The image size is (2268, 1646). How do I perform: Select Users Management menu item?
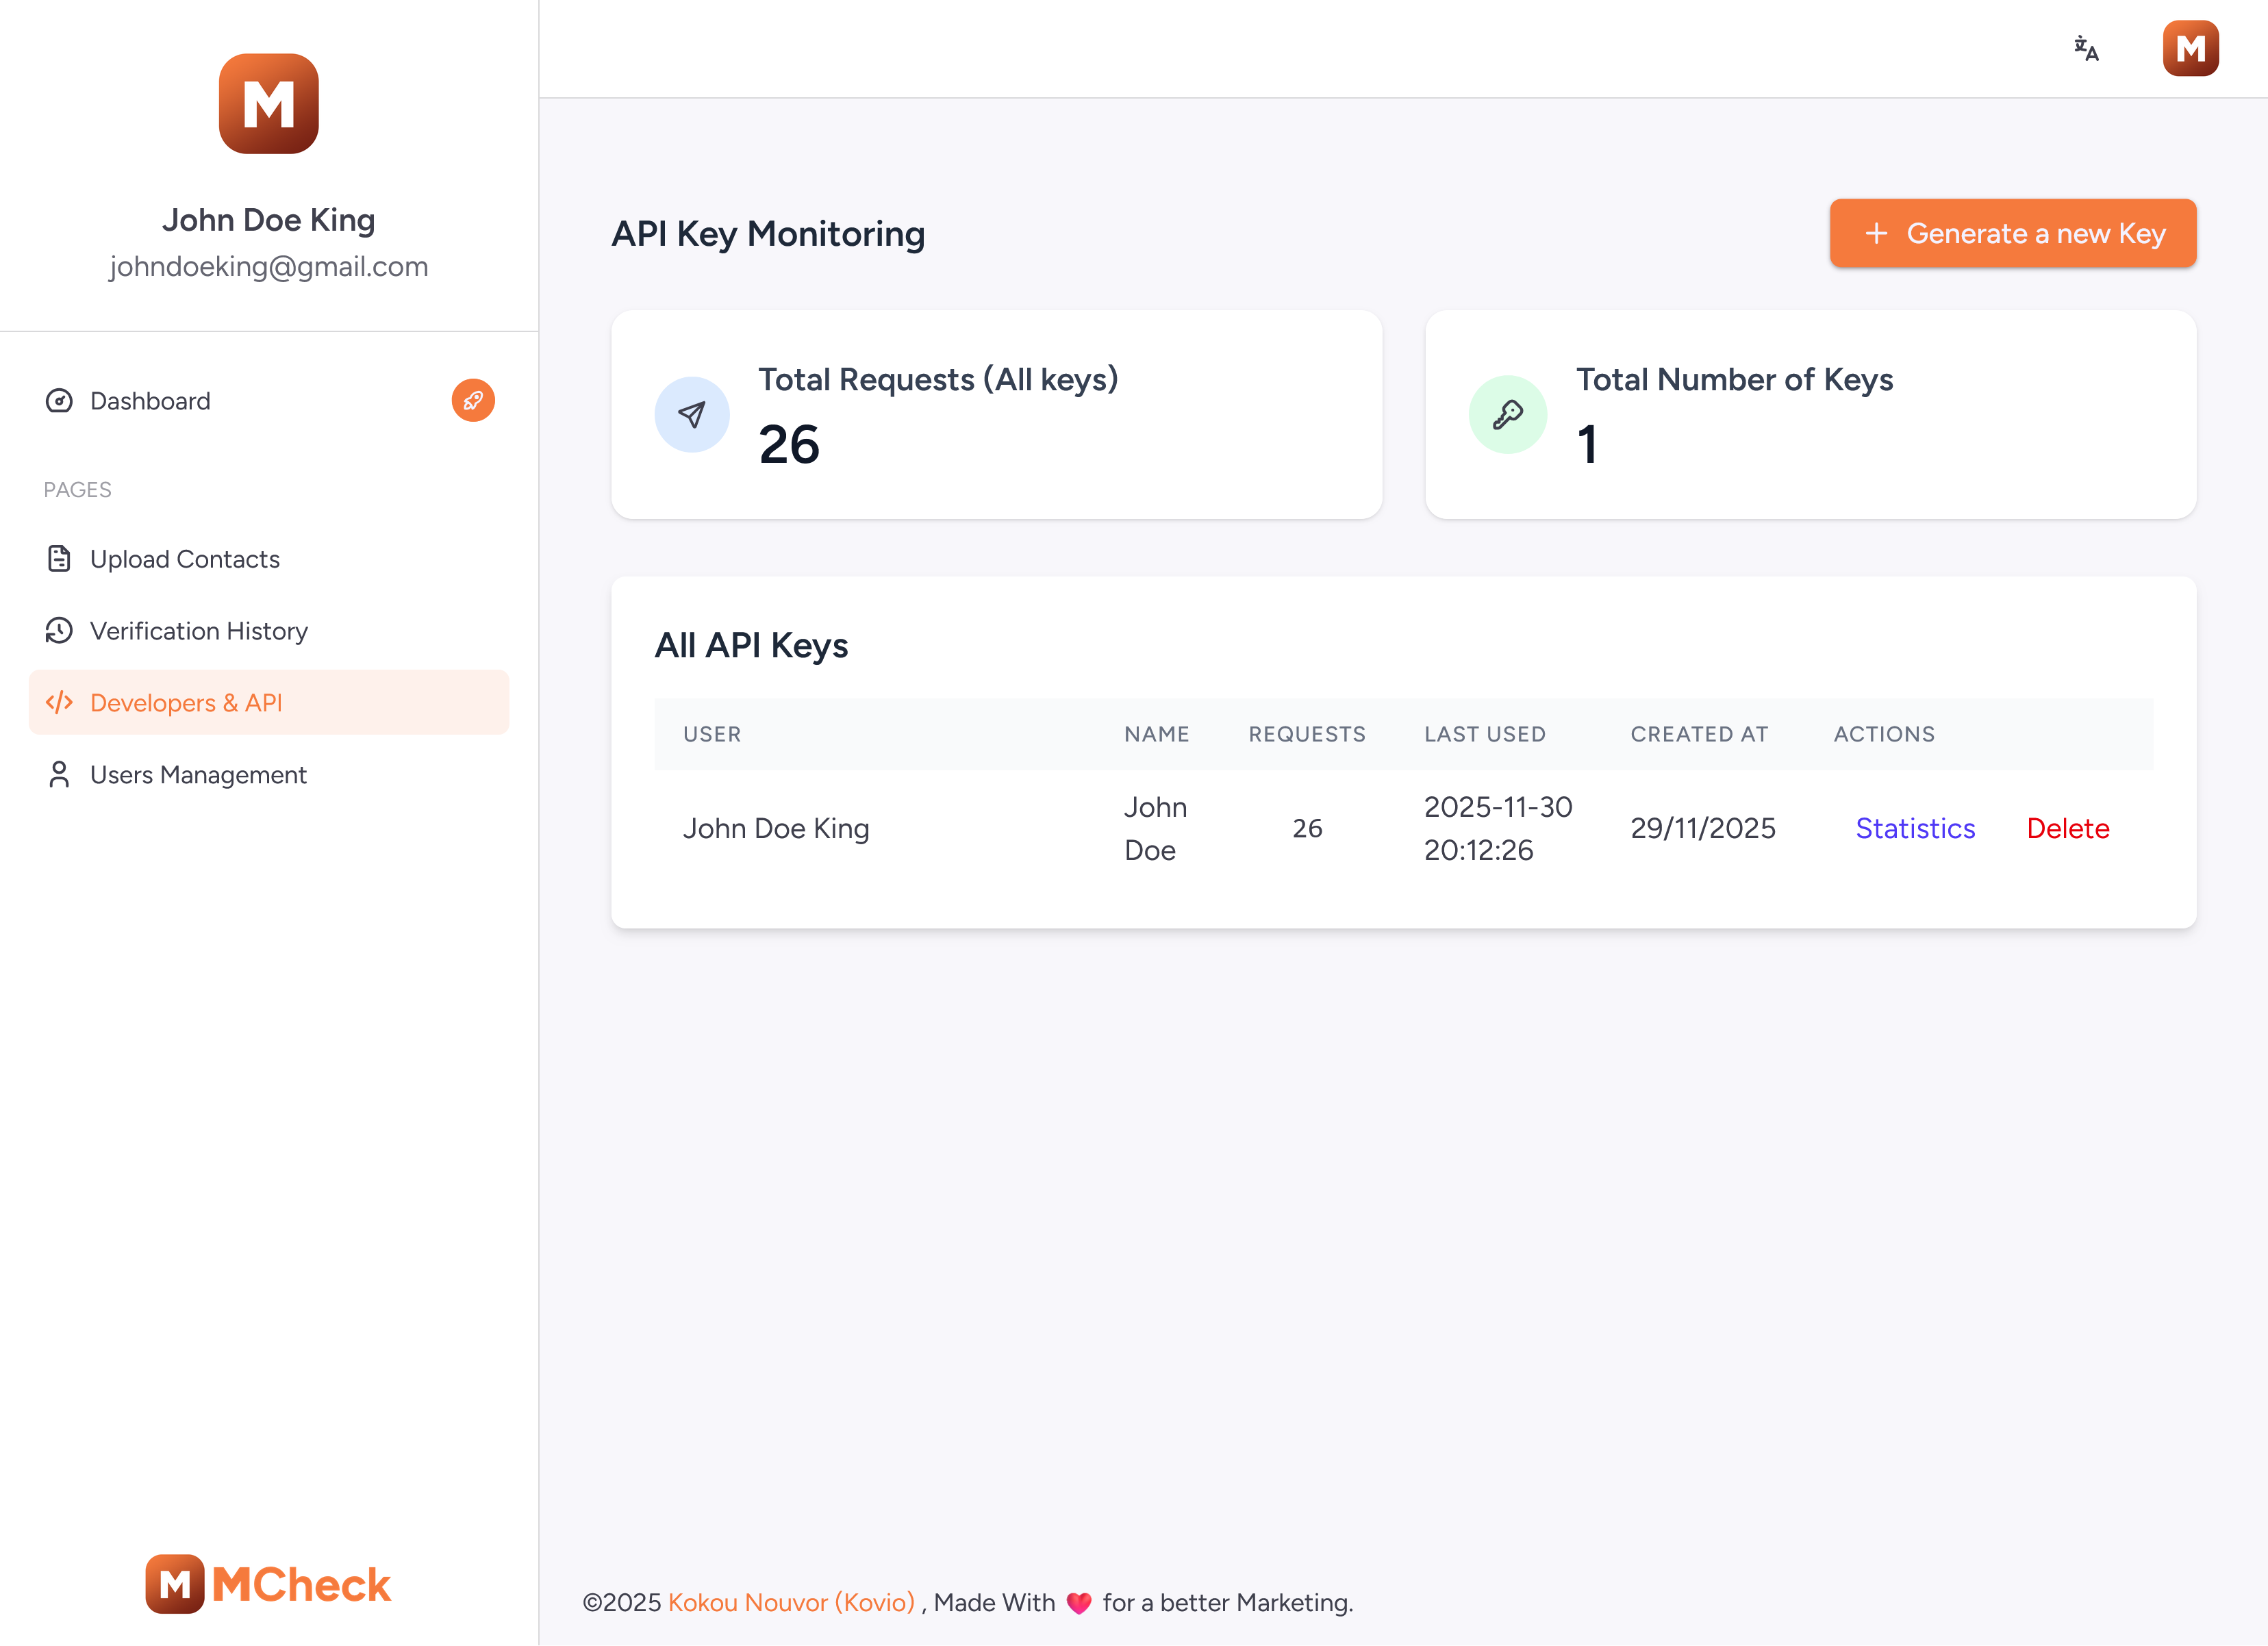point(198,775)
